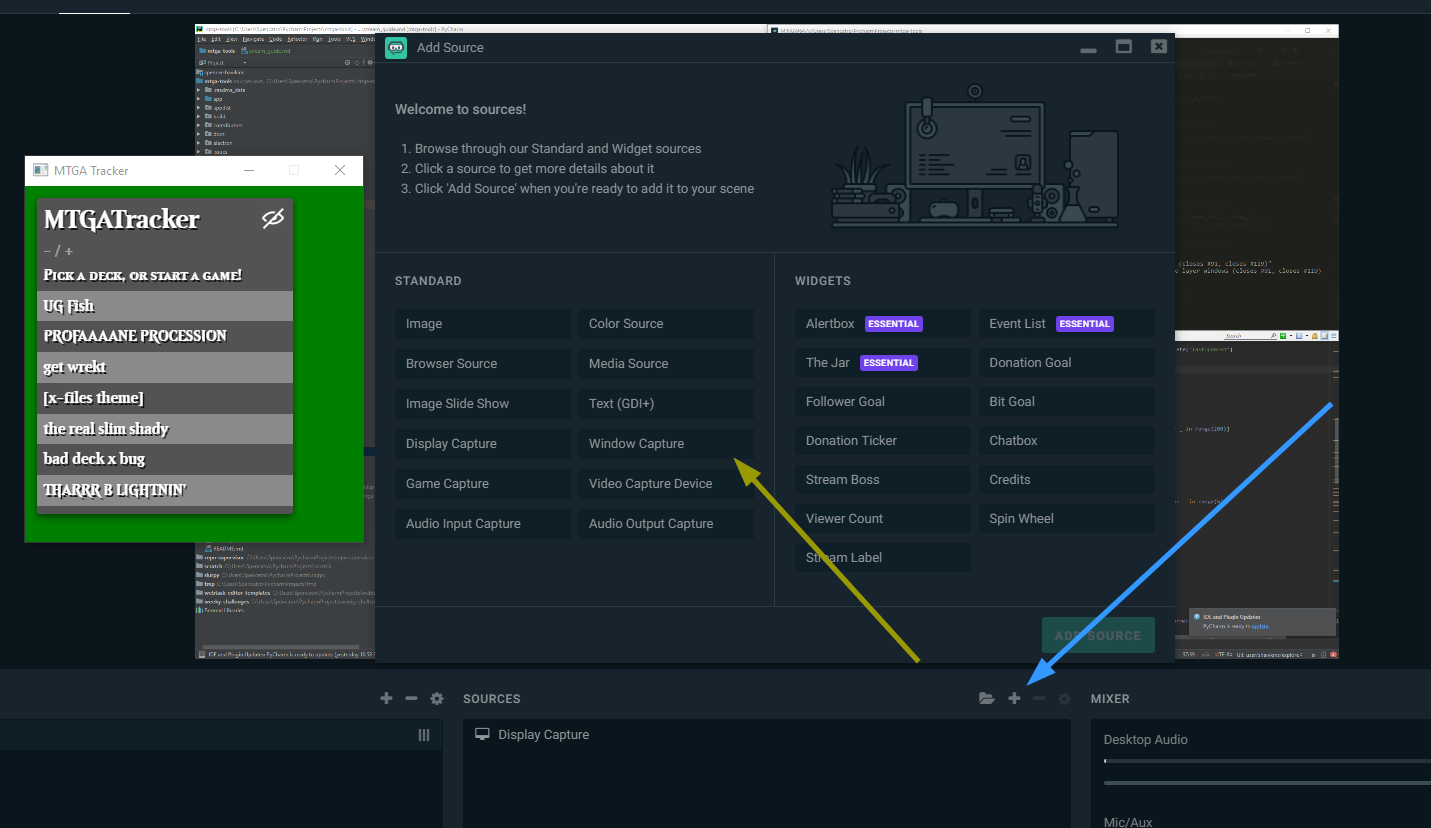This screenshot has width=1431, height=828.
Task: Pick the Follower Goal widget
Action: tap(883, 402)
